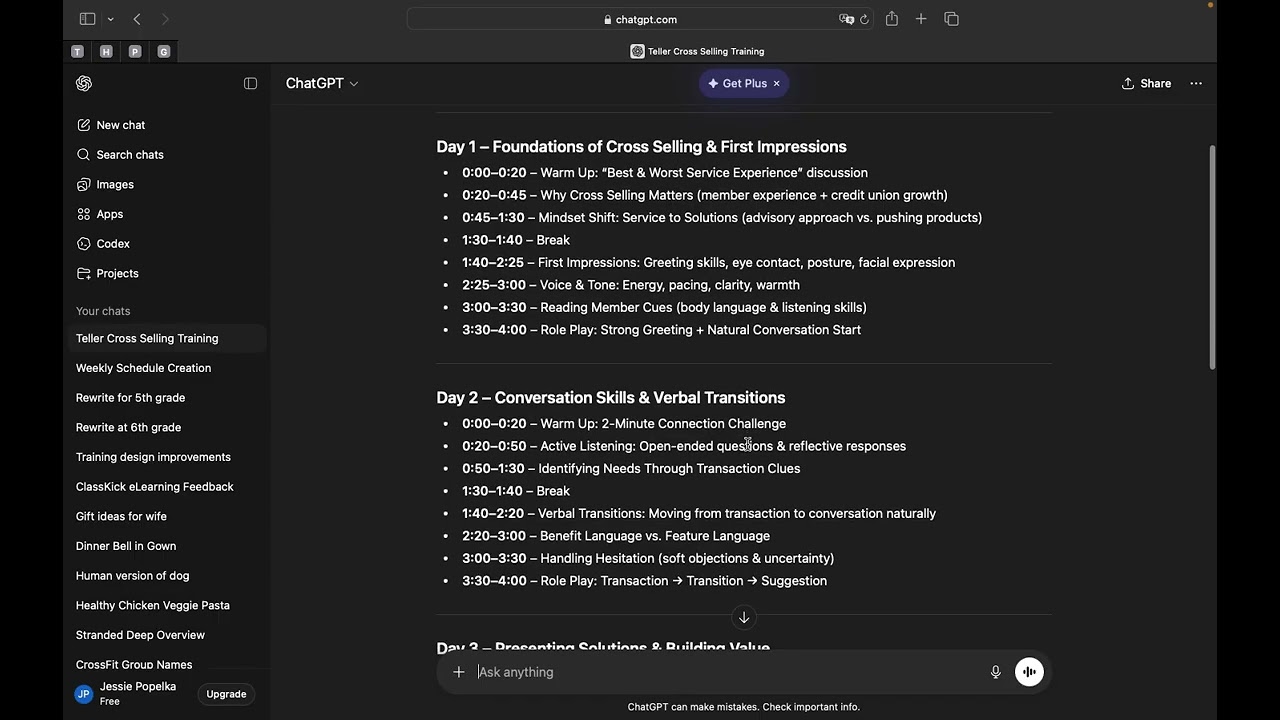The image size is (1280, 720).
Task: Open the attachment plus menu
Action: coord(459,672)
